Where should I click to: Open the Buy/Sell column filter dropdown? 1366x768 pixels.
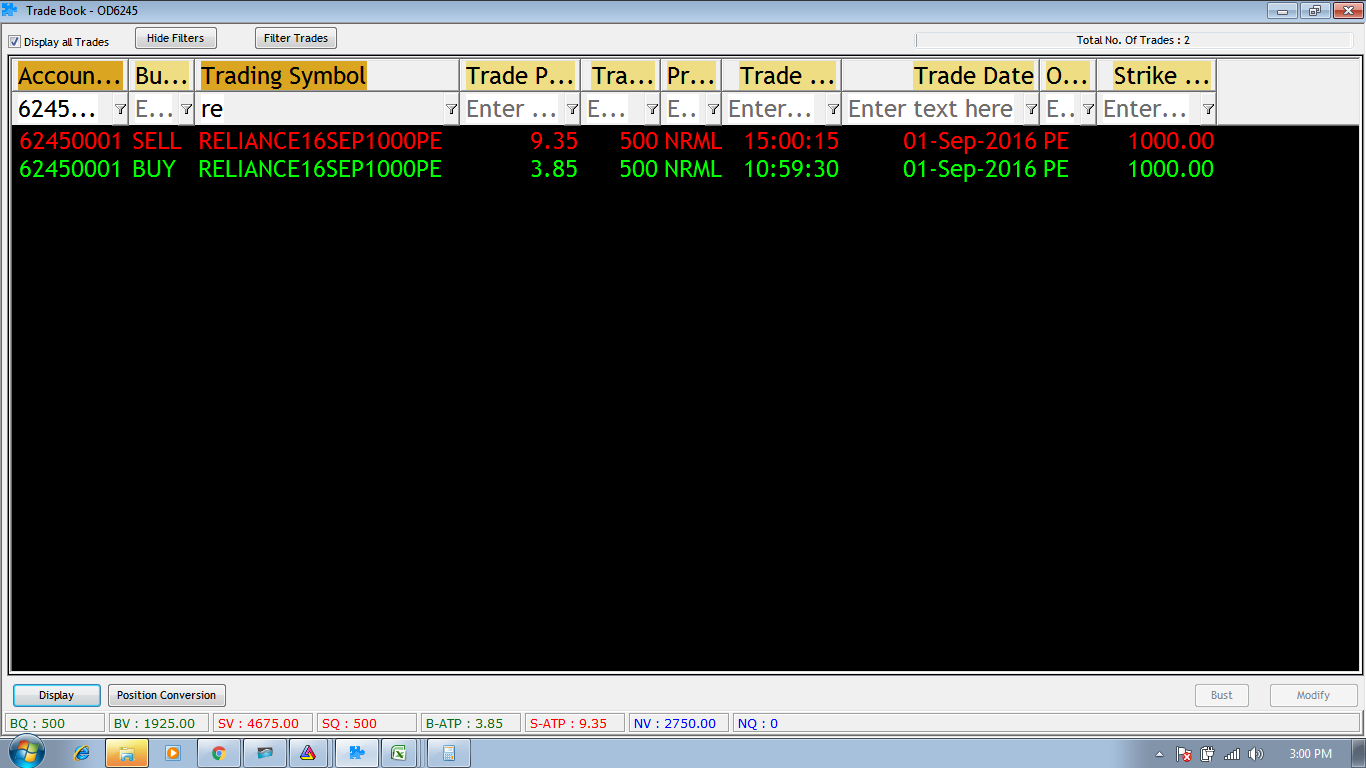point(186,109)
